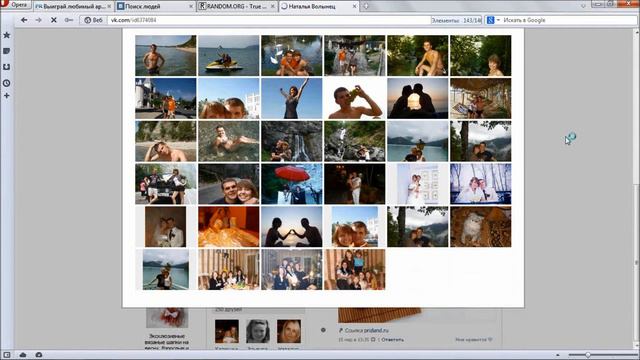Close the Поиск людей tab
This screenshot has width=640, height=360.
click(191, 7)
